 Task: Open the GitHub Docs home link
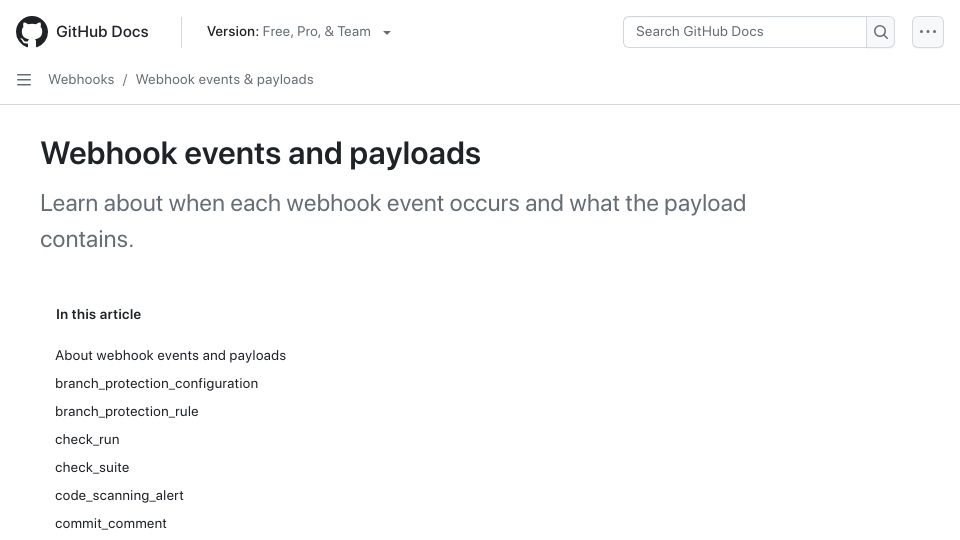click(102, 32)
